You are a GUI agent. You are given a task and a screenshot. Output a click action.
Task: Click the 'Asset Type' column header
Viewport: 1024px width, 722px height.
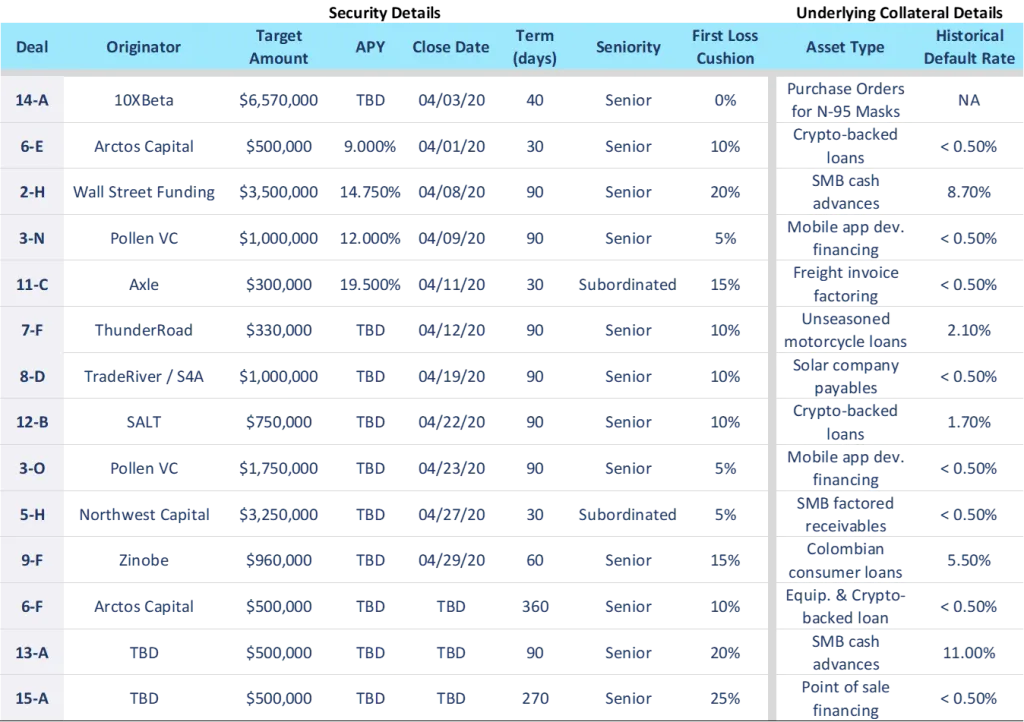[x=845, y=47]
